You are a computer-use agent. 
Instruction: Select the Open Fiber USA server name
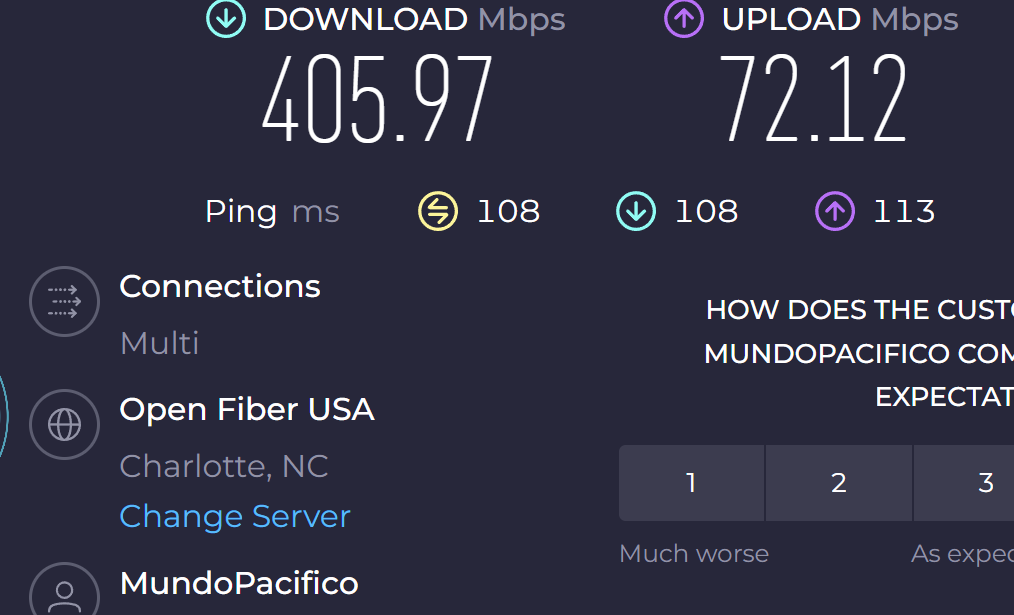247,409
